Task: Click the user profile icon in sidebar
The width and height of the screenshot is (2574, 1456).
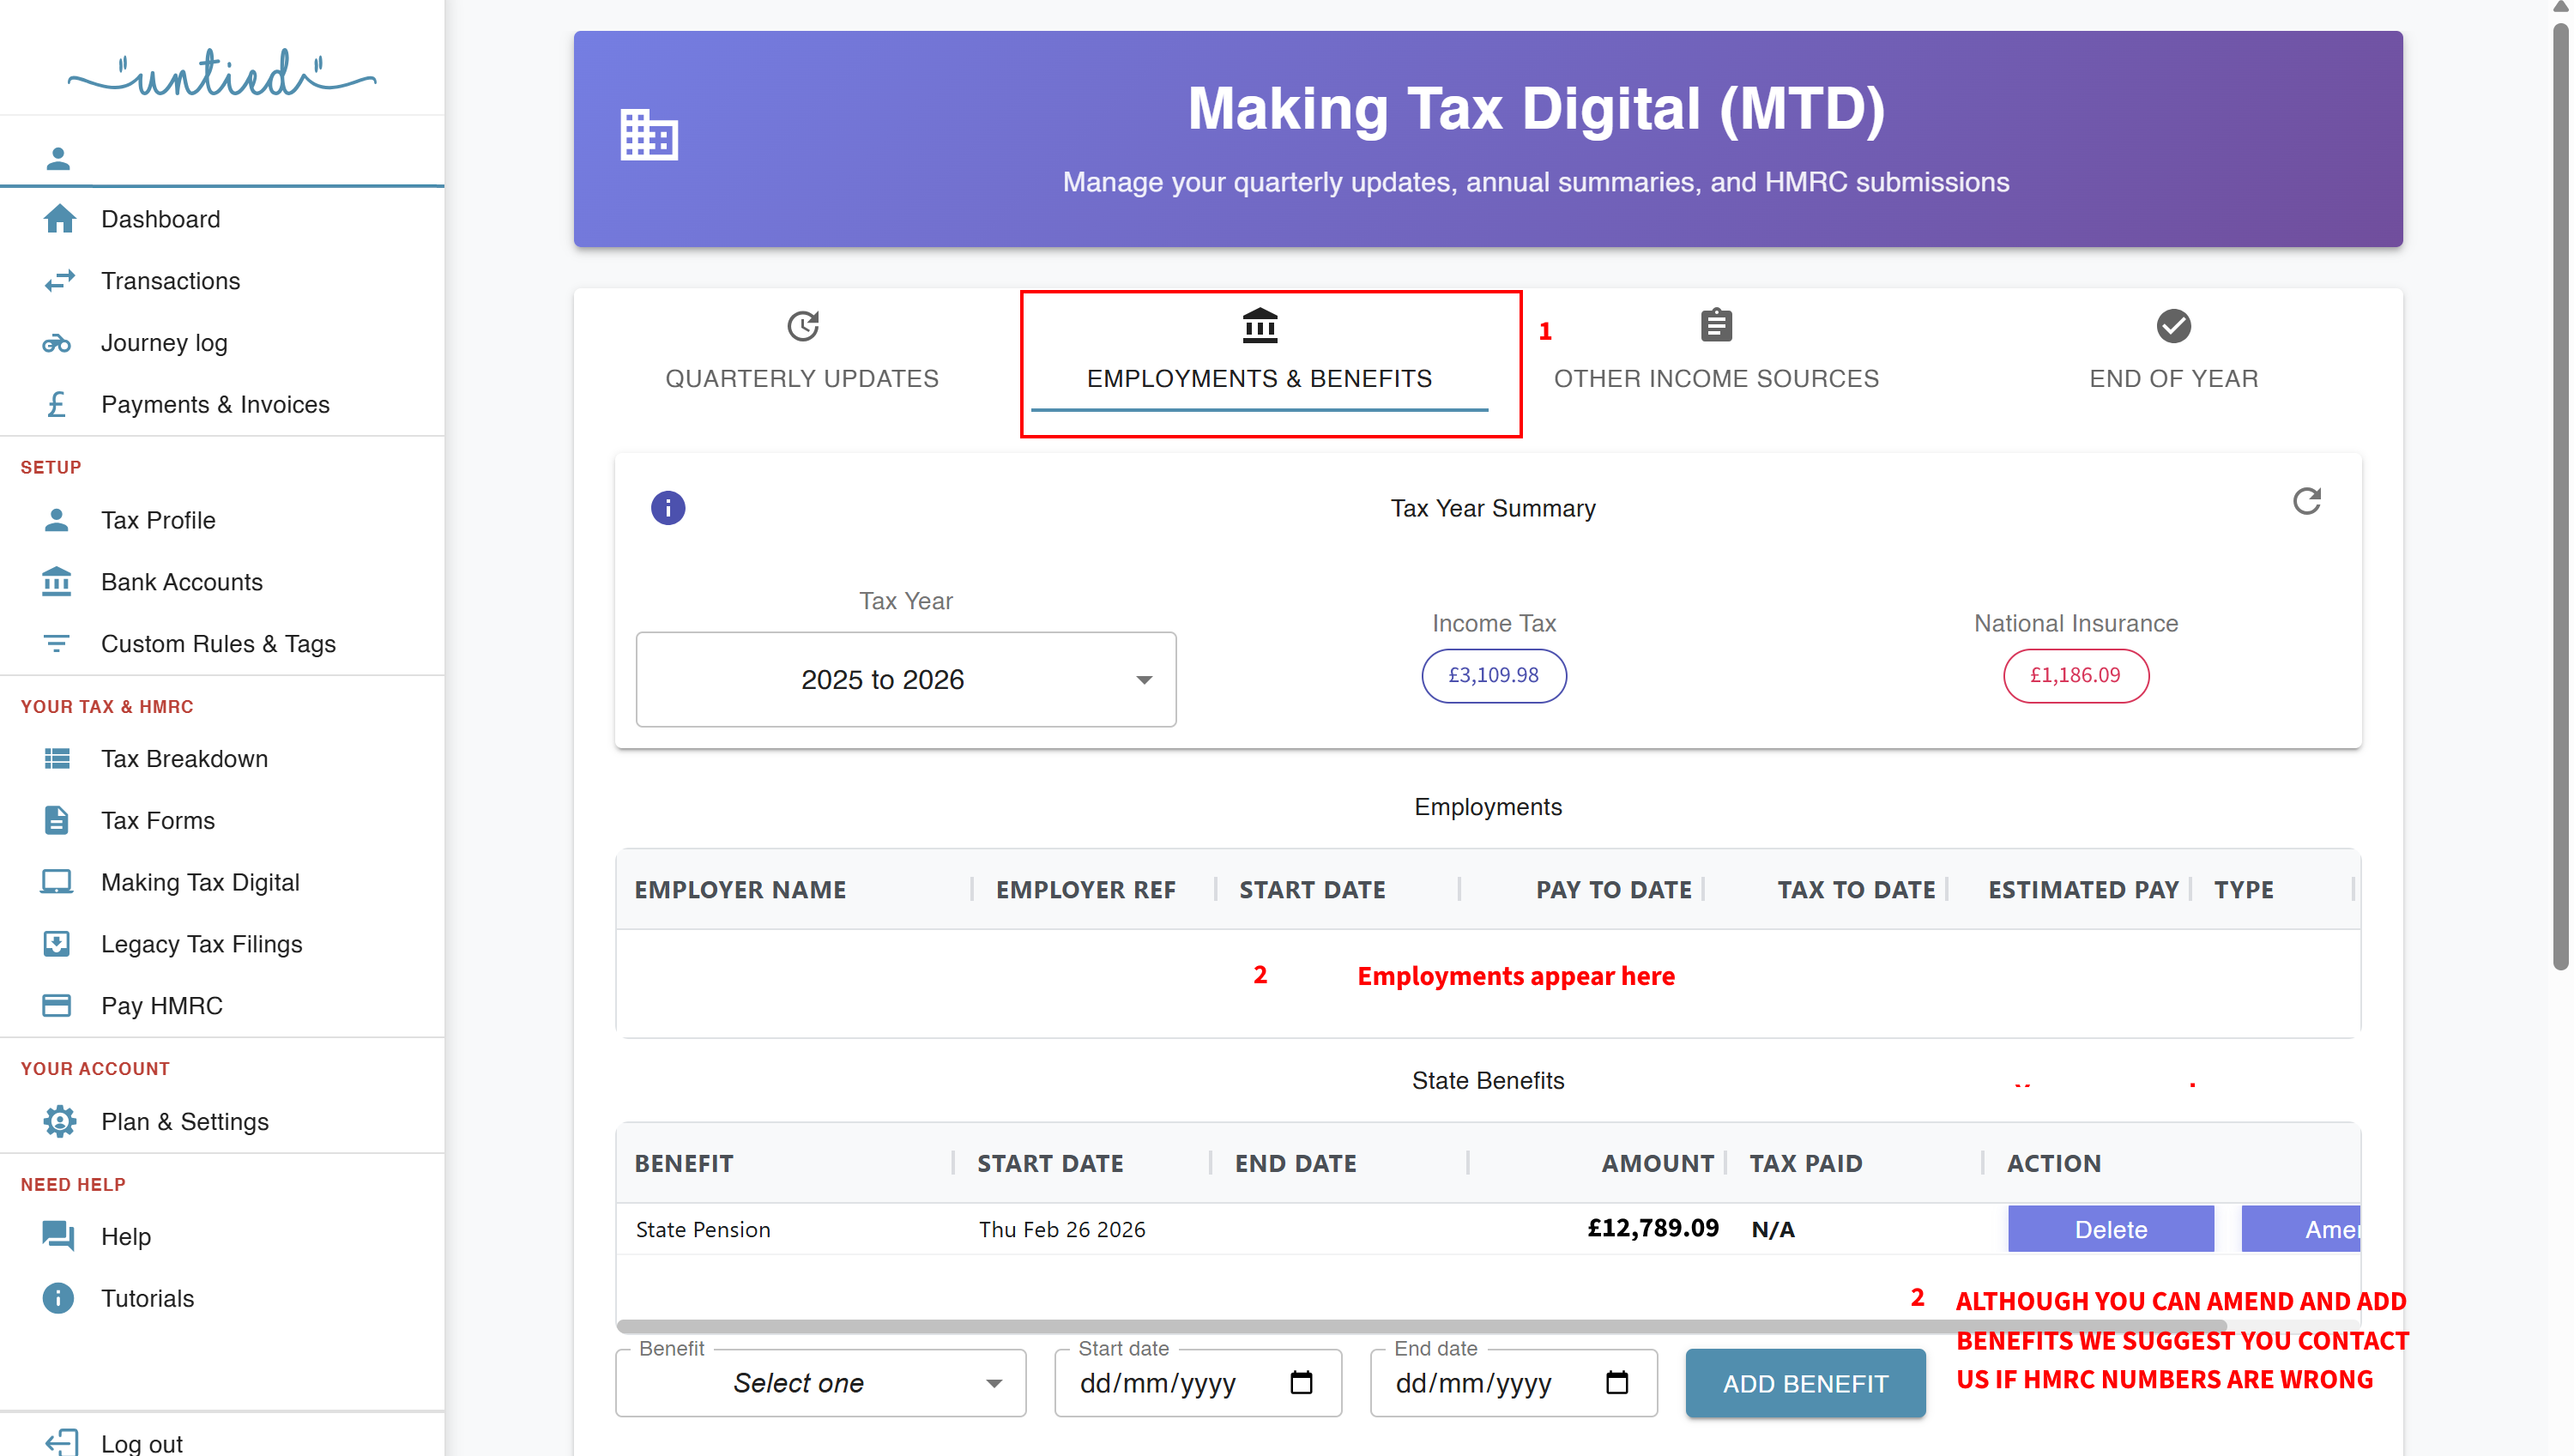Action: (x=58, y=158)
